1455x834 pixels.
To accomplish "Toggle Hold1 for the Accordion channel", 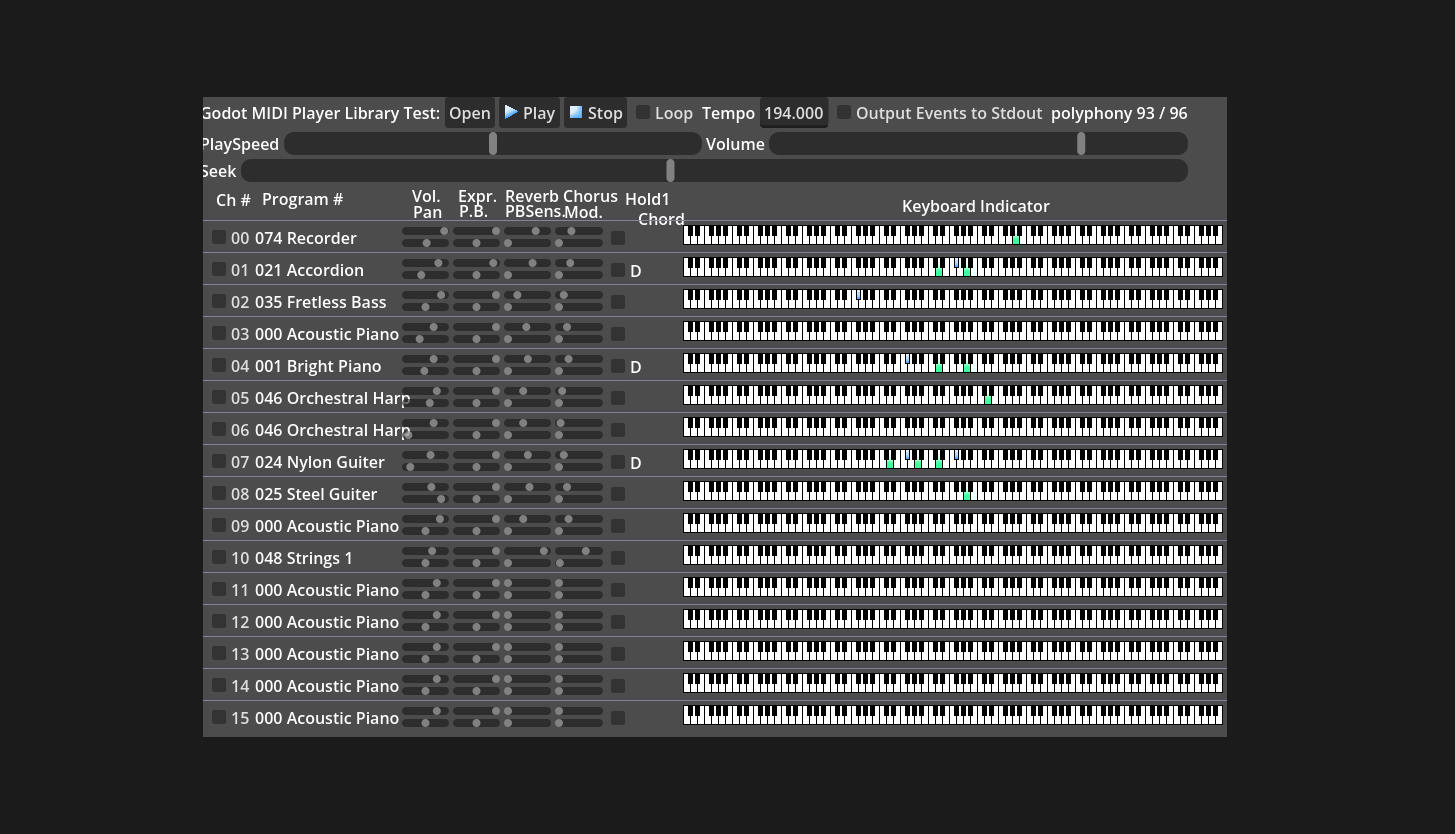I will tap(618, 270).
